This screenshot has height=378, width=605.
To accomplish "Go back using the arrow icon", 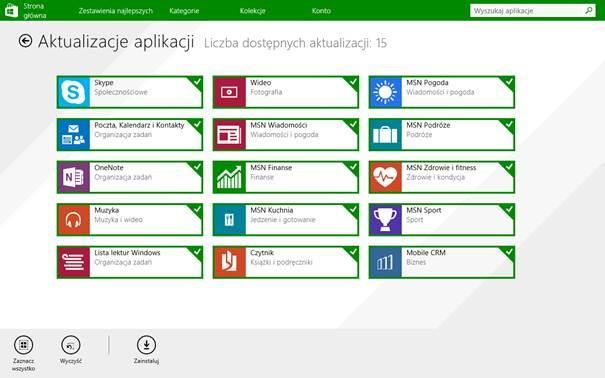I will [25, 41].
